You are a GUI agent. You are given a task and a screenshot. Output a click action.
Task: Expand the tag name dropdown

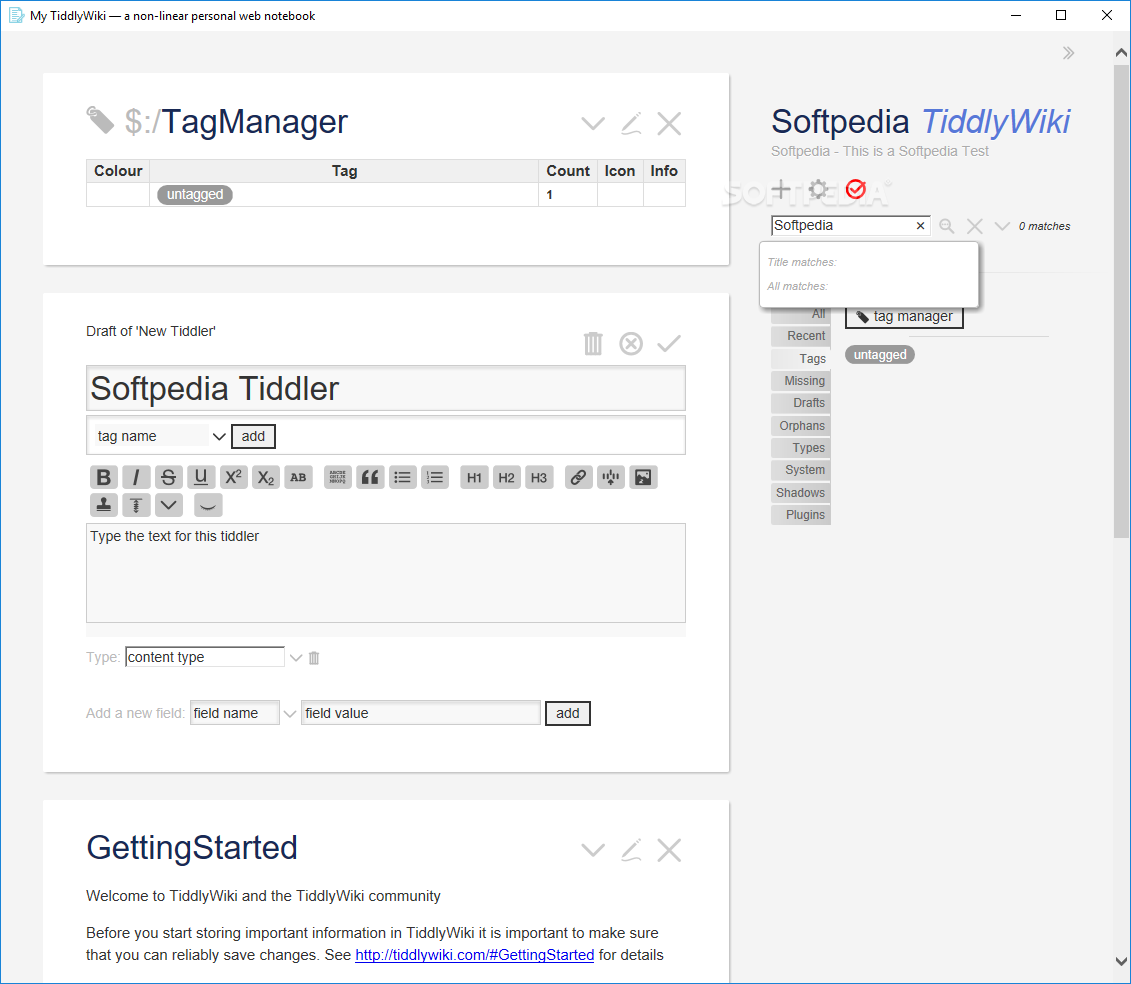pyautogui.click(x=219, y=436)
